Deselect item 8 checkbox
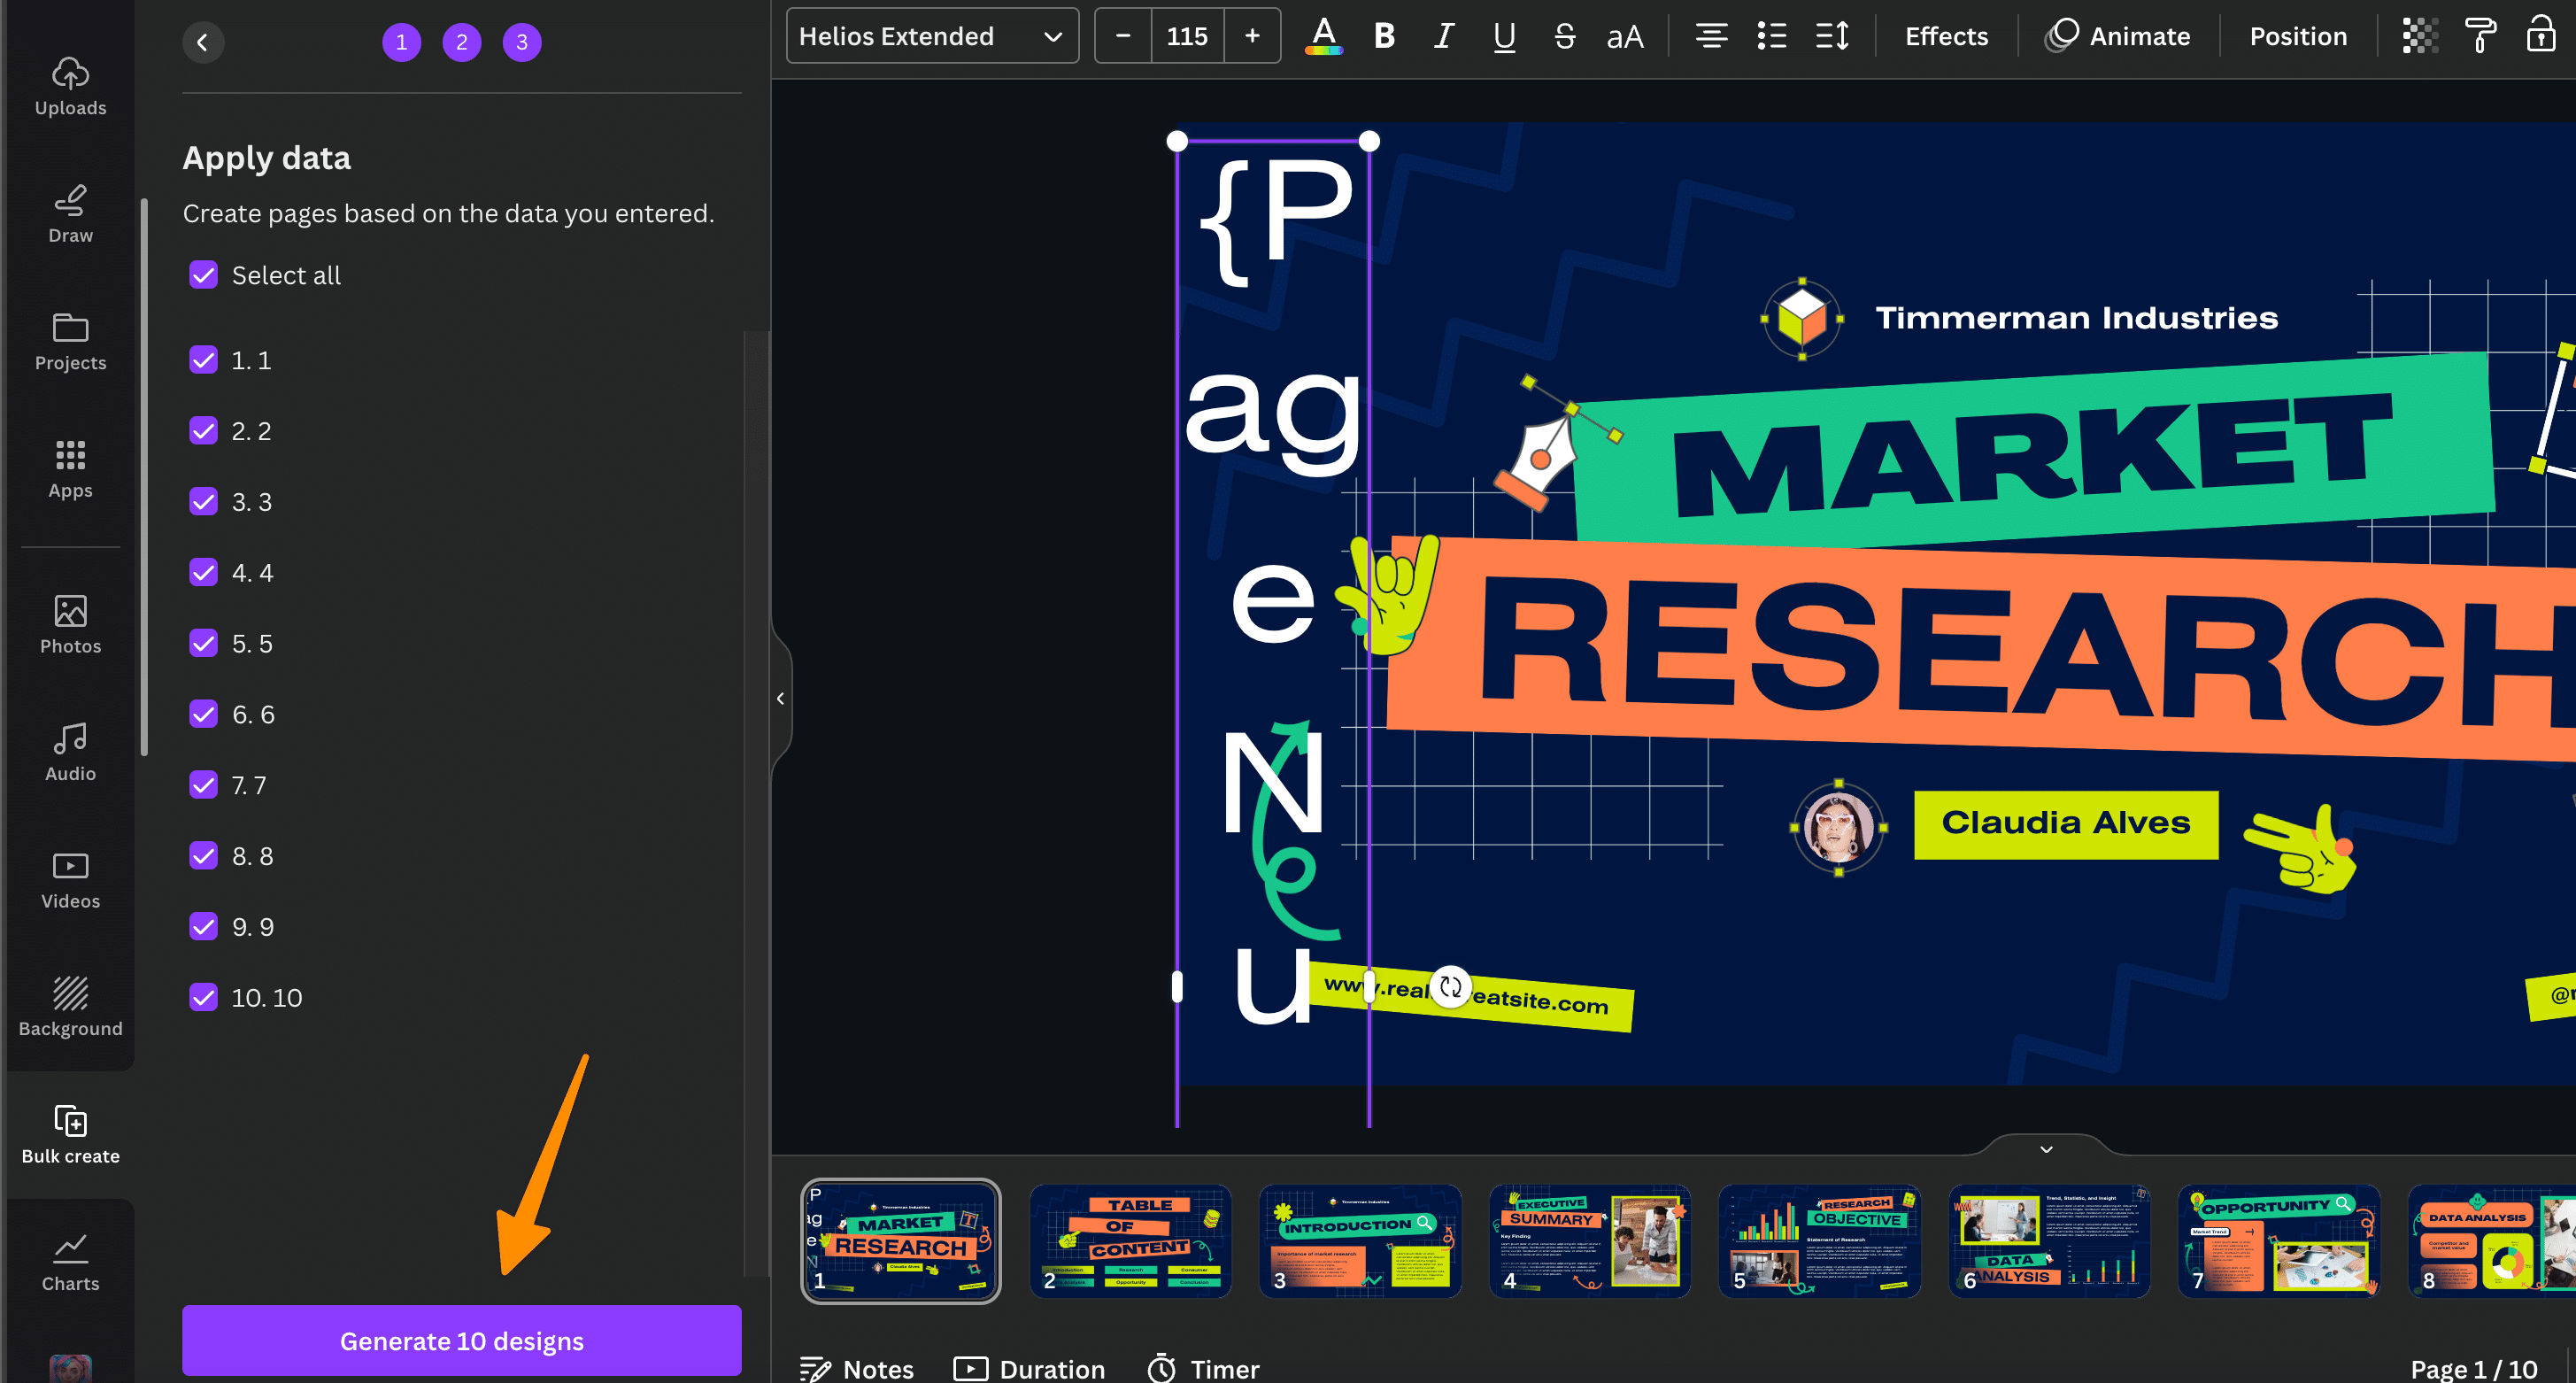 pos(204,855)
